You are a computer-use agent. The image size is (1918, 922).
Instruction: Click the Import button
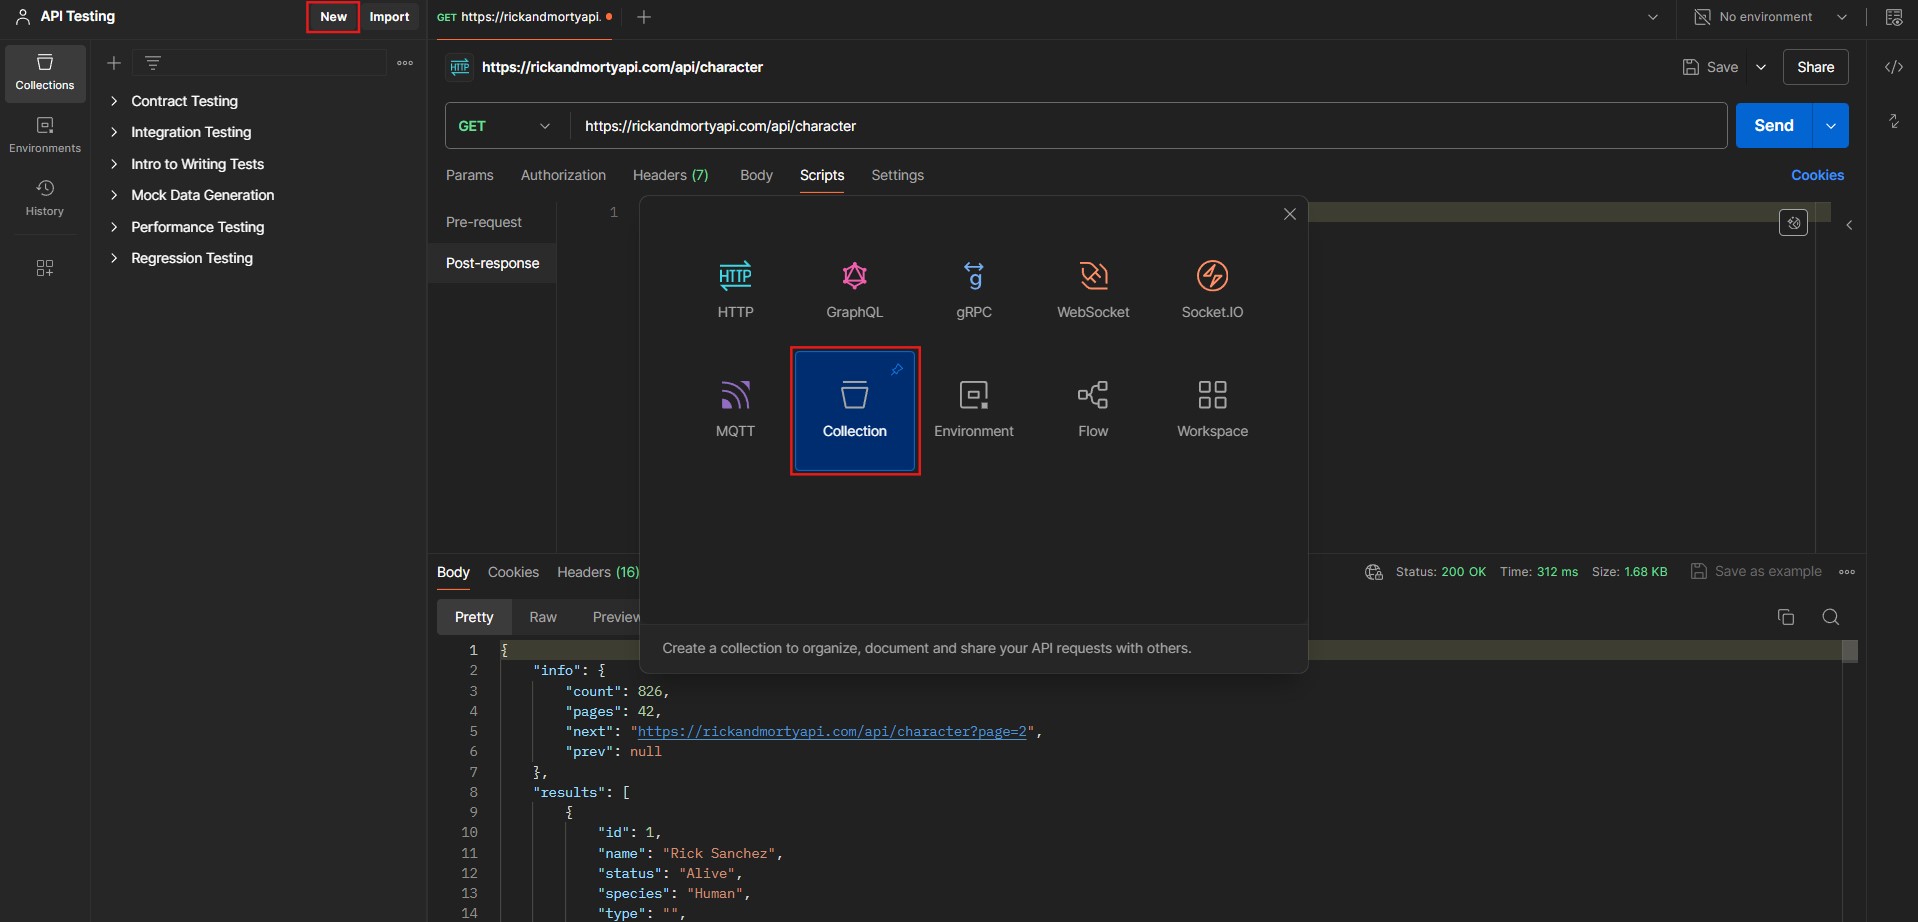389,17
